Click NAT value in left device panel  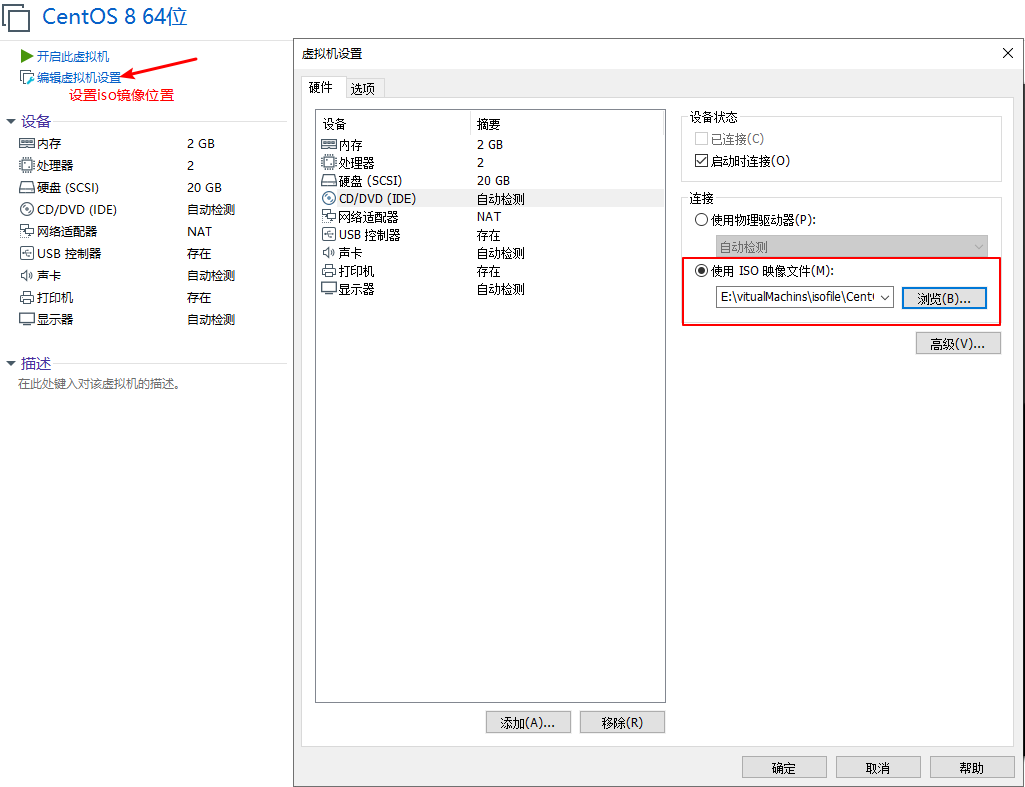click(x=199, y=231)
